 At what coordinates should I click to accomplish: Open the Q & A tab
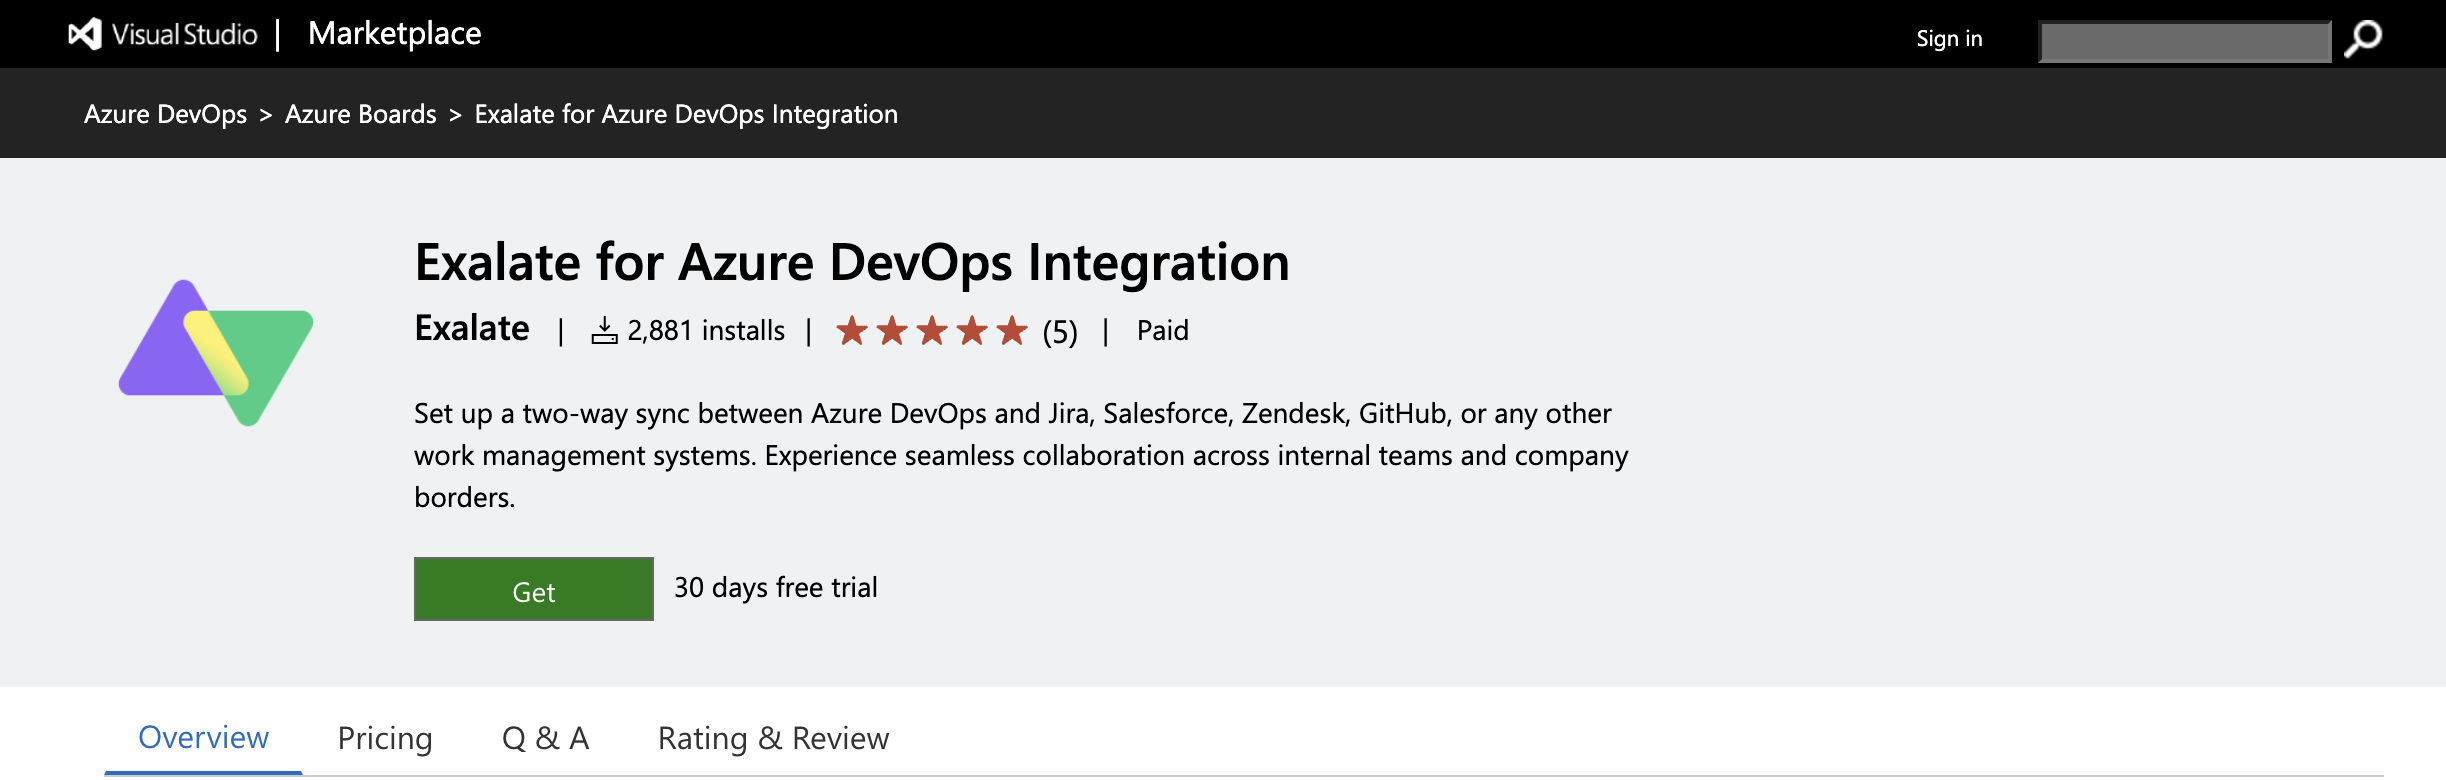tap(545, 738)
